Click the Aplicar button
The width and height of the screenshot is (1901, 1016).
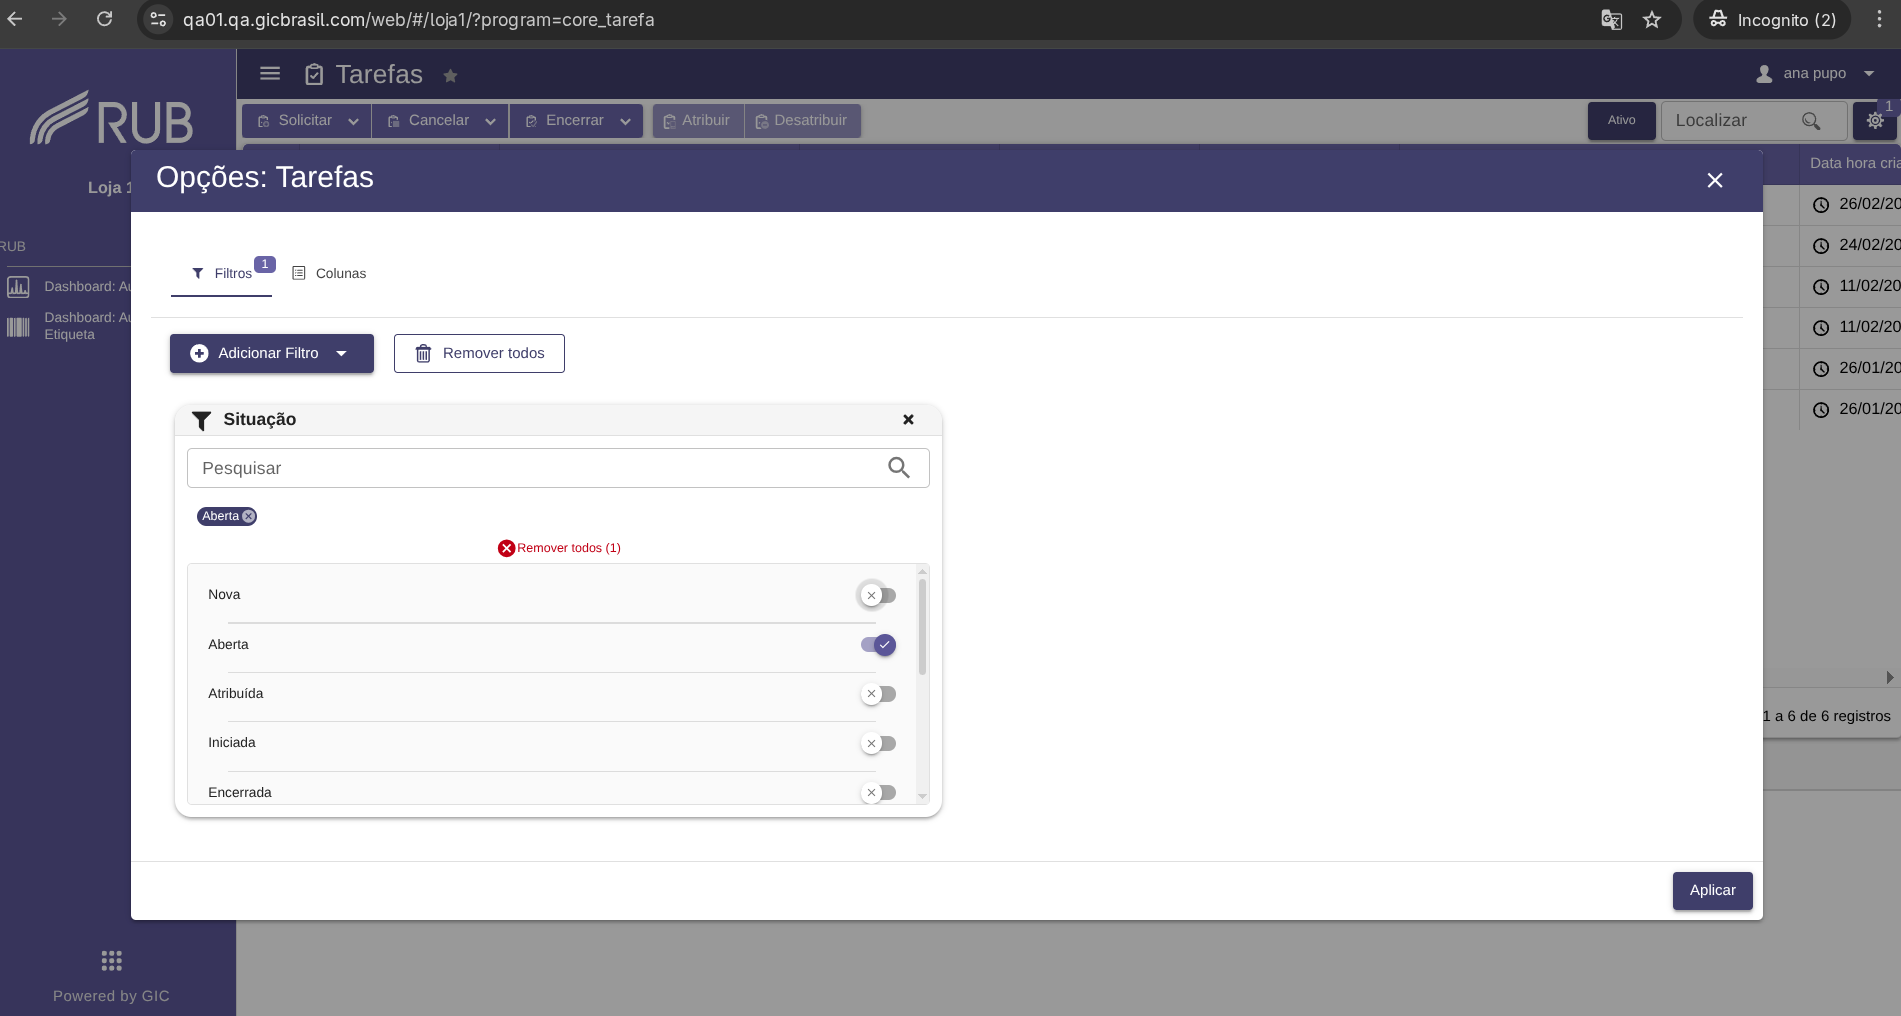(1712, 891)
